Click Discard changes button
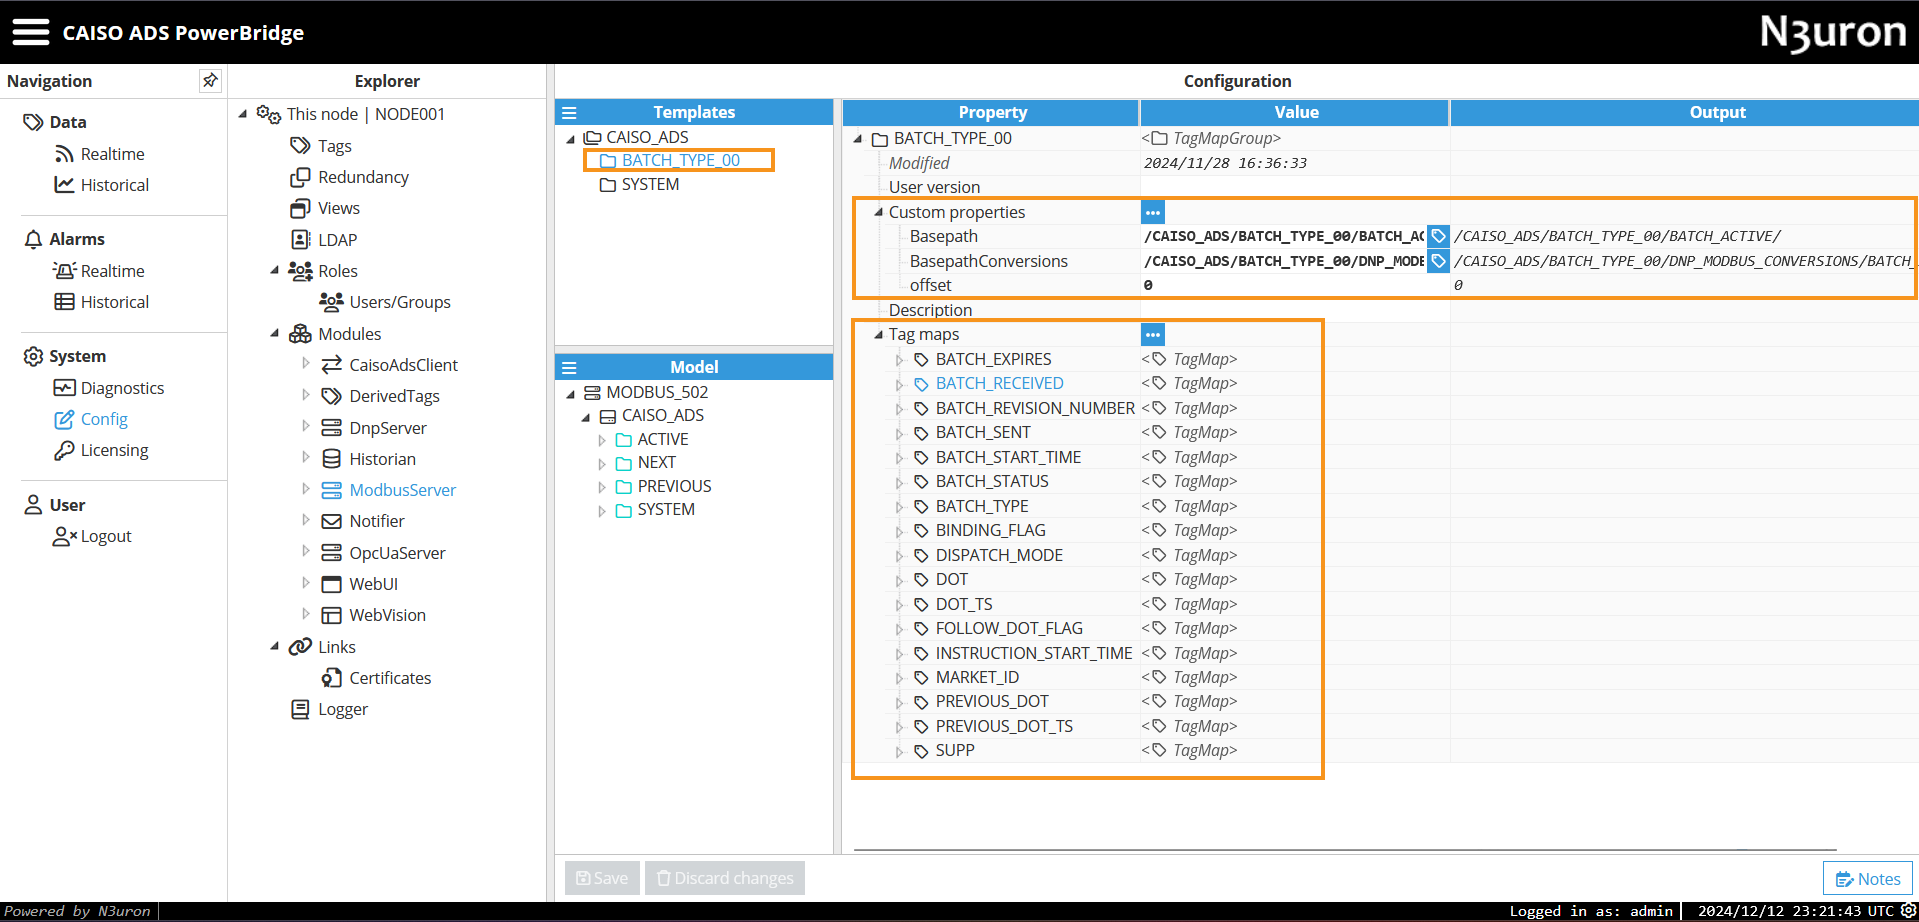Viewport: 1919px width, 922px height. pos(725,878)
